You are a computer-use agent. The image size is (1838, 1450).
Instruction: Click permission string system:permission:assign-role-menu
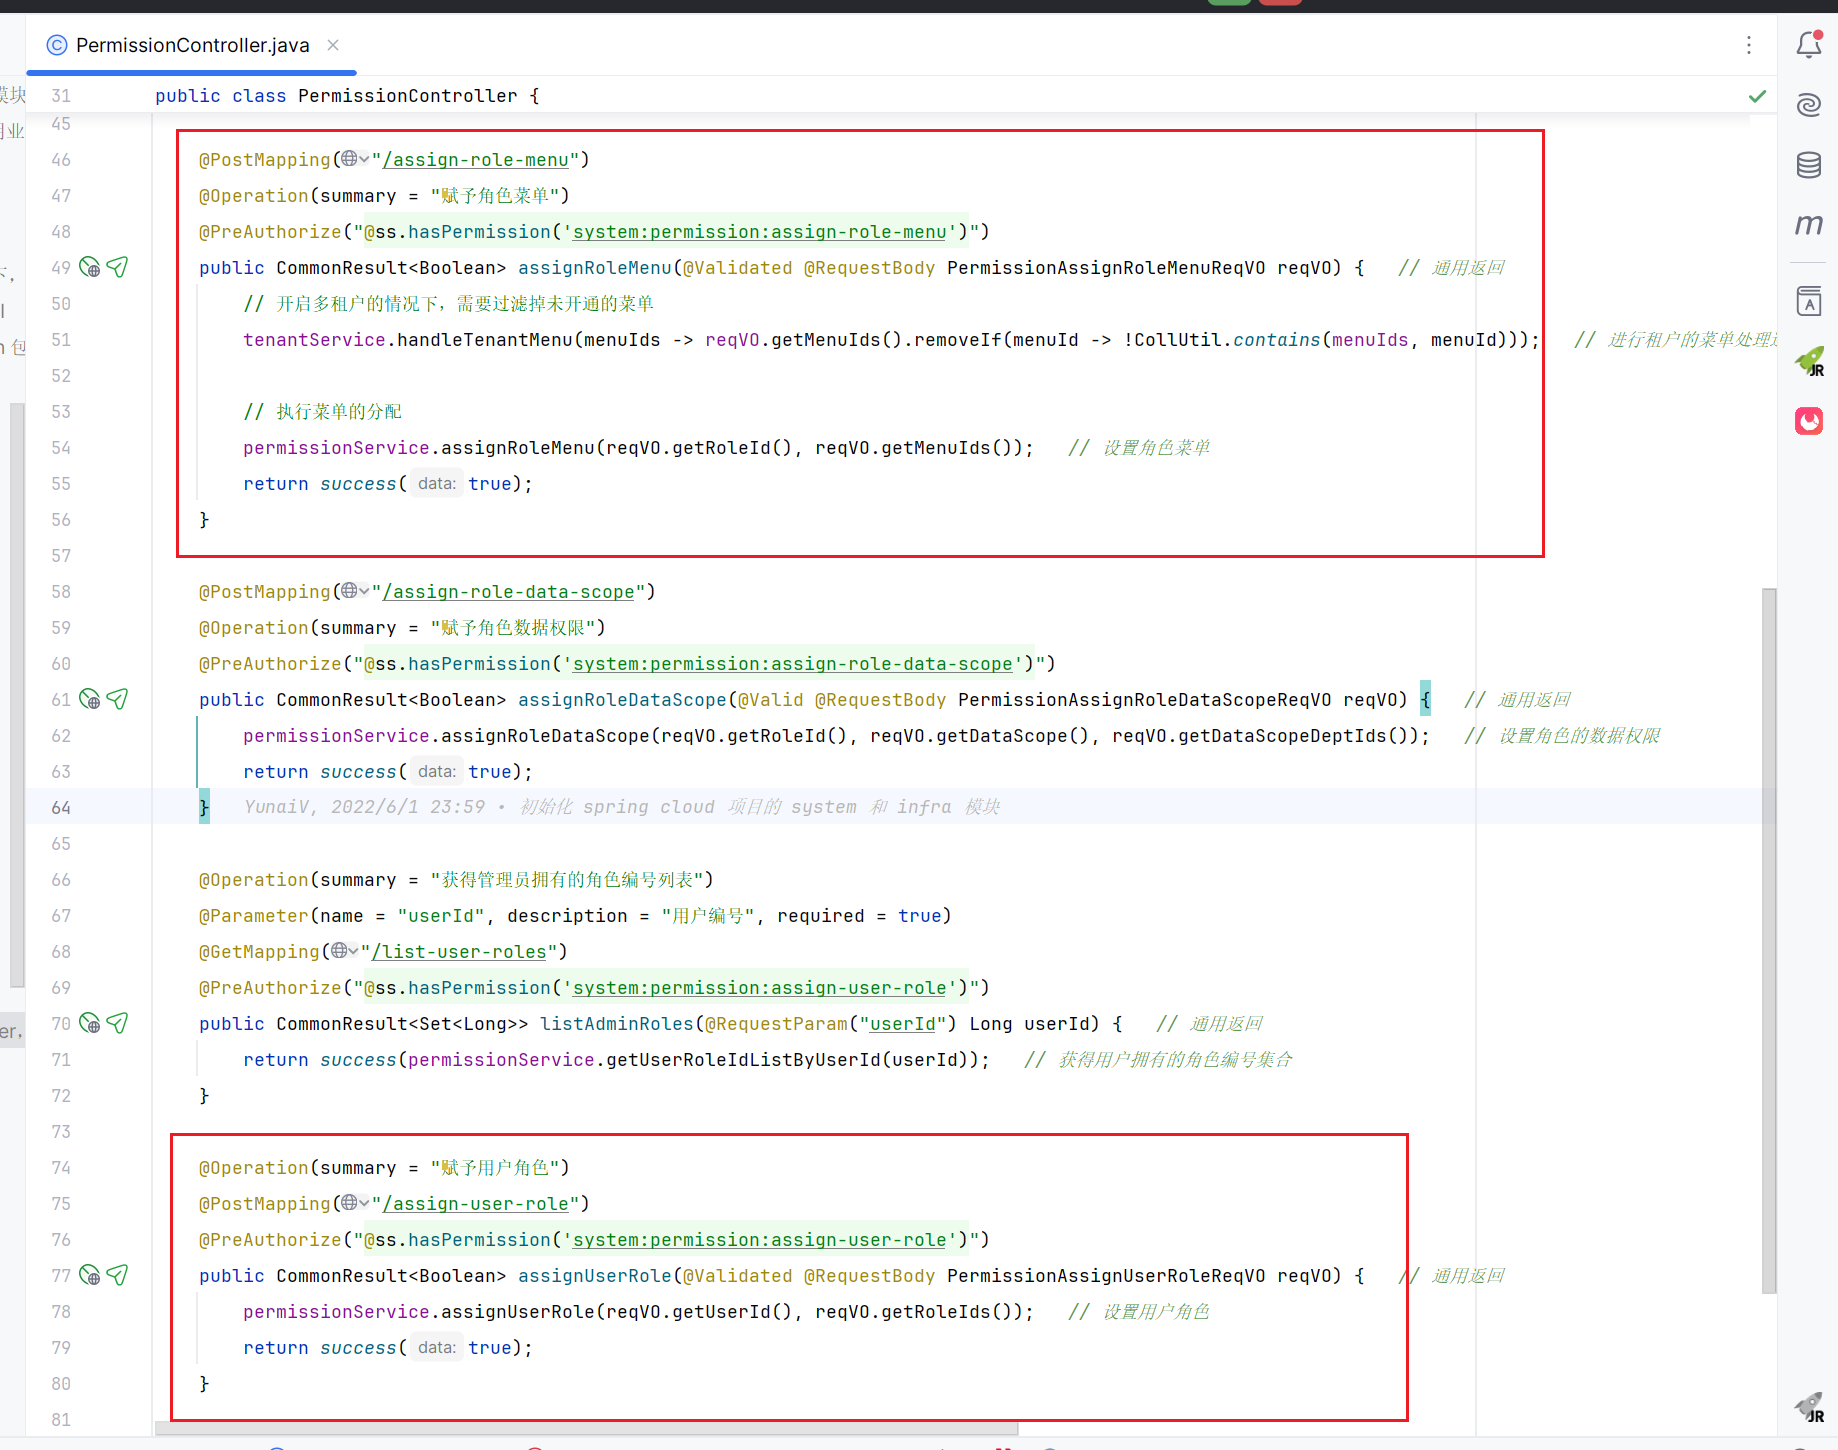760,232
